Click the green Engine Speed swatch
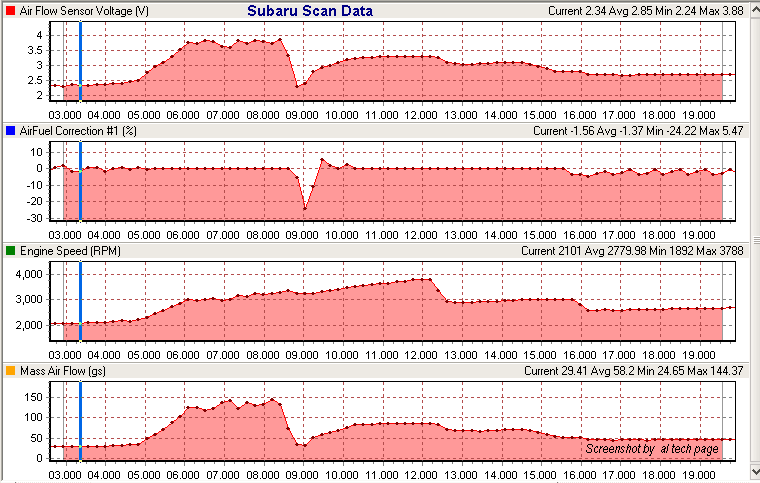 pyautogui.click(x=10, y=251)
